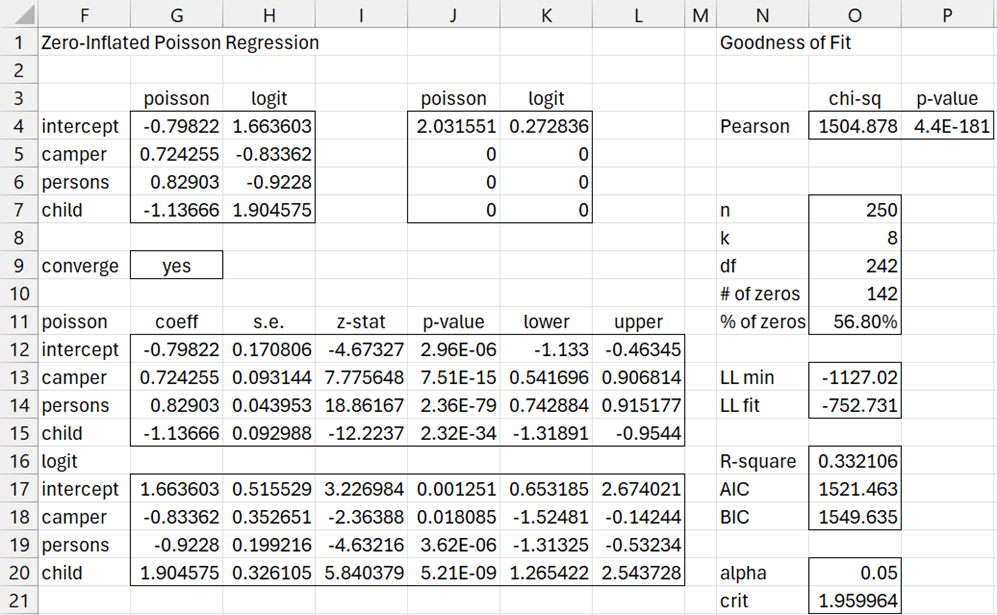997x615 pixels.
Task: Select the row 16 header
Action: click(x=18, y=462)
